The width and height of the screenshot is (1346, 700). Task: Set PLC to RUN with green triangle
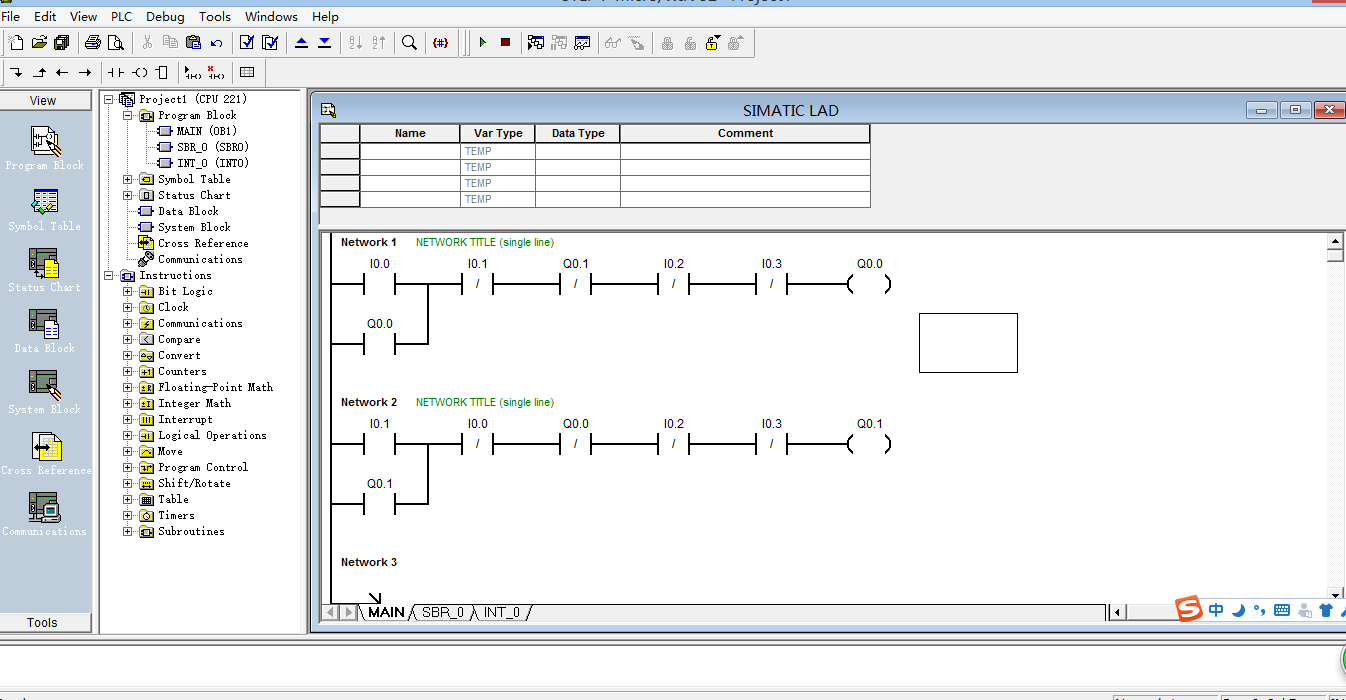click(482, 42)
